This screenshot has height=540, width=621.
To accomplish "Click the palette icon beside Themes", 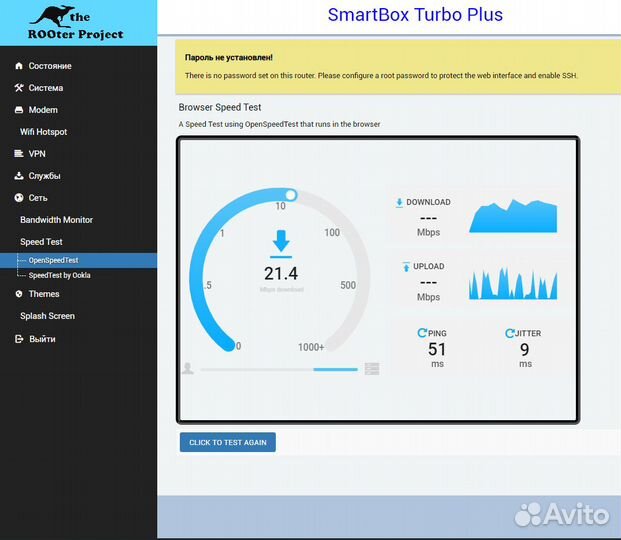I will point(19,294).
